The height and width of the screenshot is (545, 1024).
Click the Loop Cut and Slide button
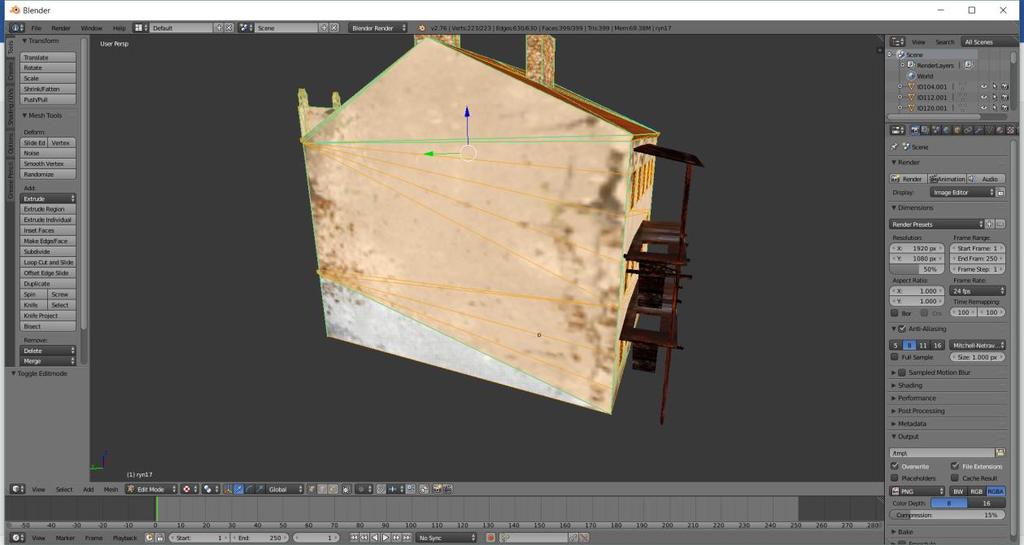[48, 262]
